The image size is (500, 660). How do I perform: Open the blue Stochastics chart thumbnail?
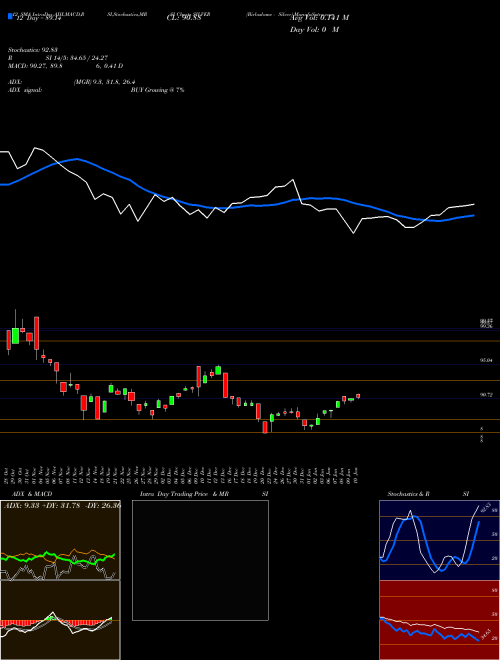point(439,540)
